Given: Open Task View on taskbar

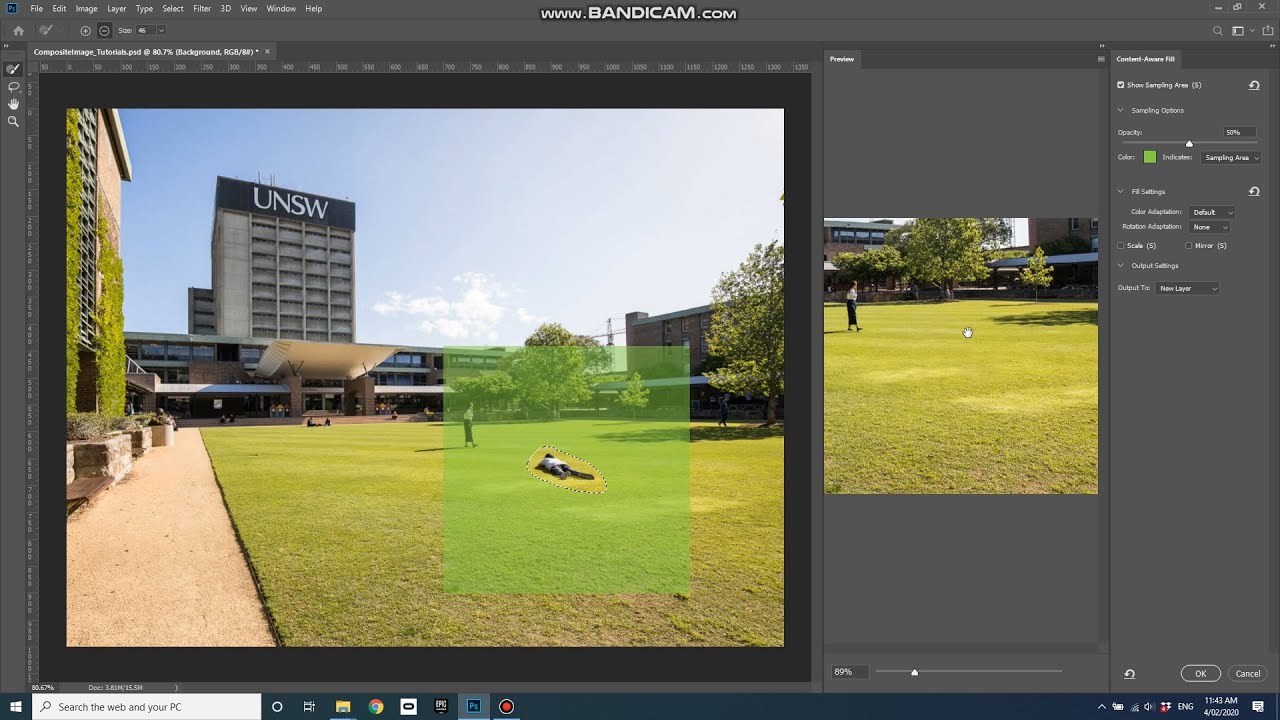Looking at the screenshot, I should [309, 706].
